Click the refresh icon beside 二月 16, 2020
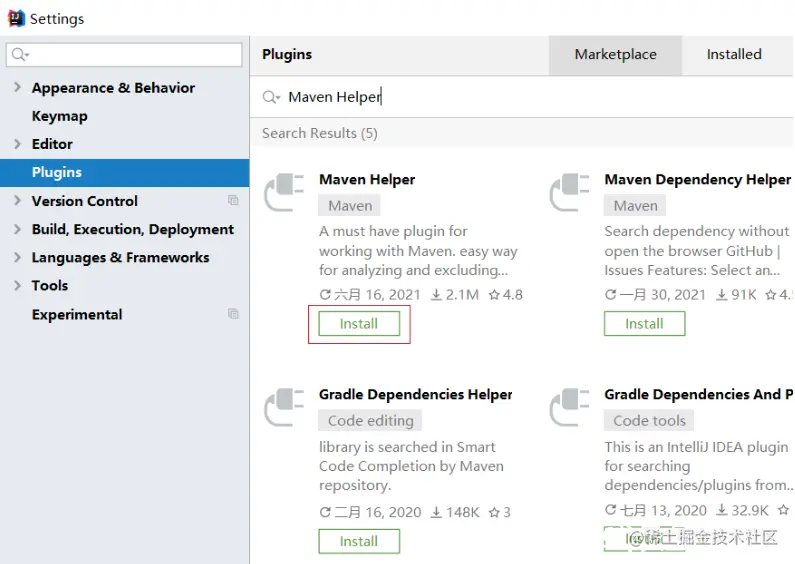Viewport: 795px width, 564px height. [325, 512]
